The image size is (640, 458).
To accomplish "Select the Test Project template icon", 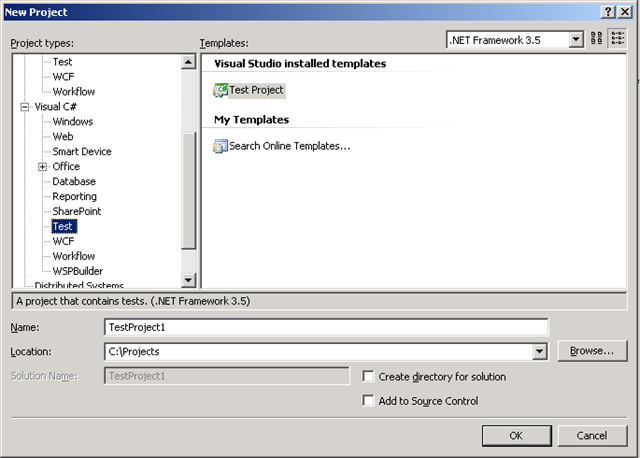I will pyautogui.click(x=220, y=90).
